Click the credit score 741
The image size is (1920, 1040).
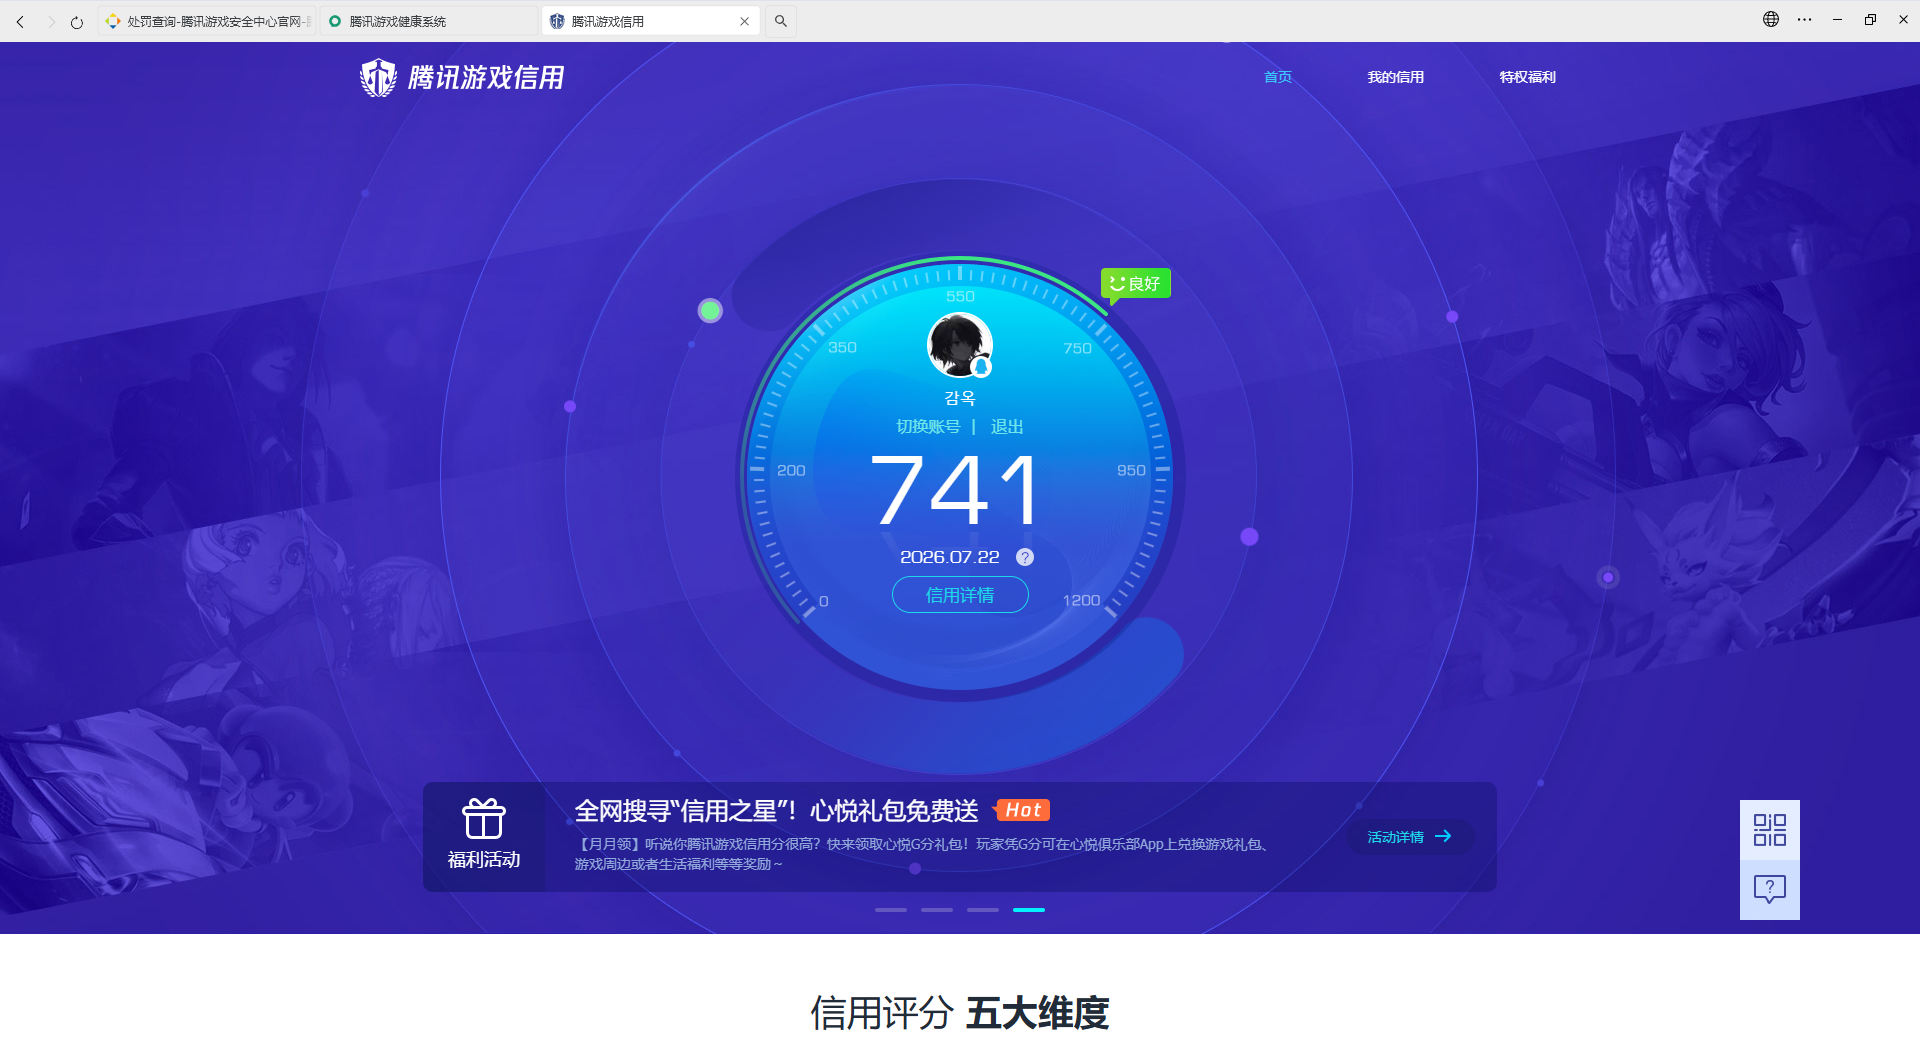coord(956,489)
